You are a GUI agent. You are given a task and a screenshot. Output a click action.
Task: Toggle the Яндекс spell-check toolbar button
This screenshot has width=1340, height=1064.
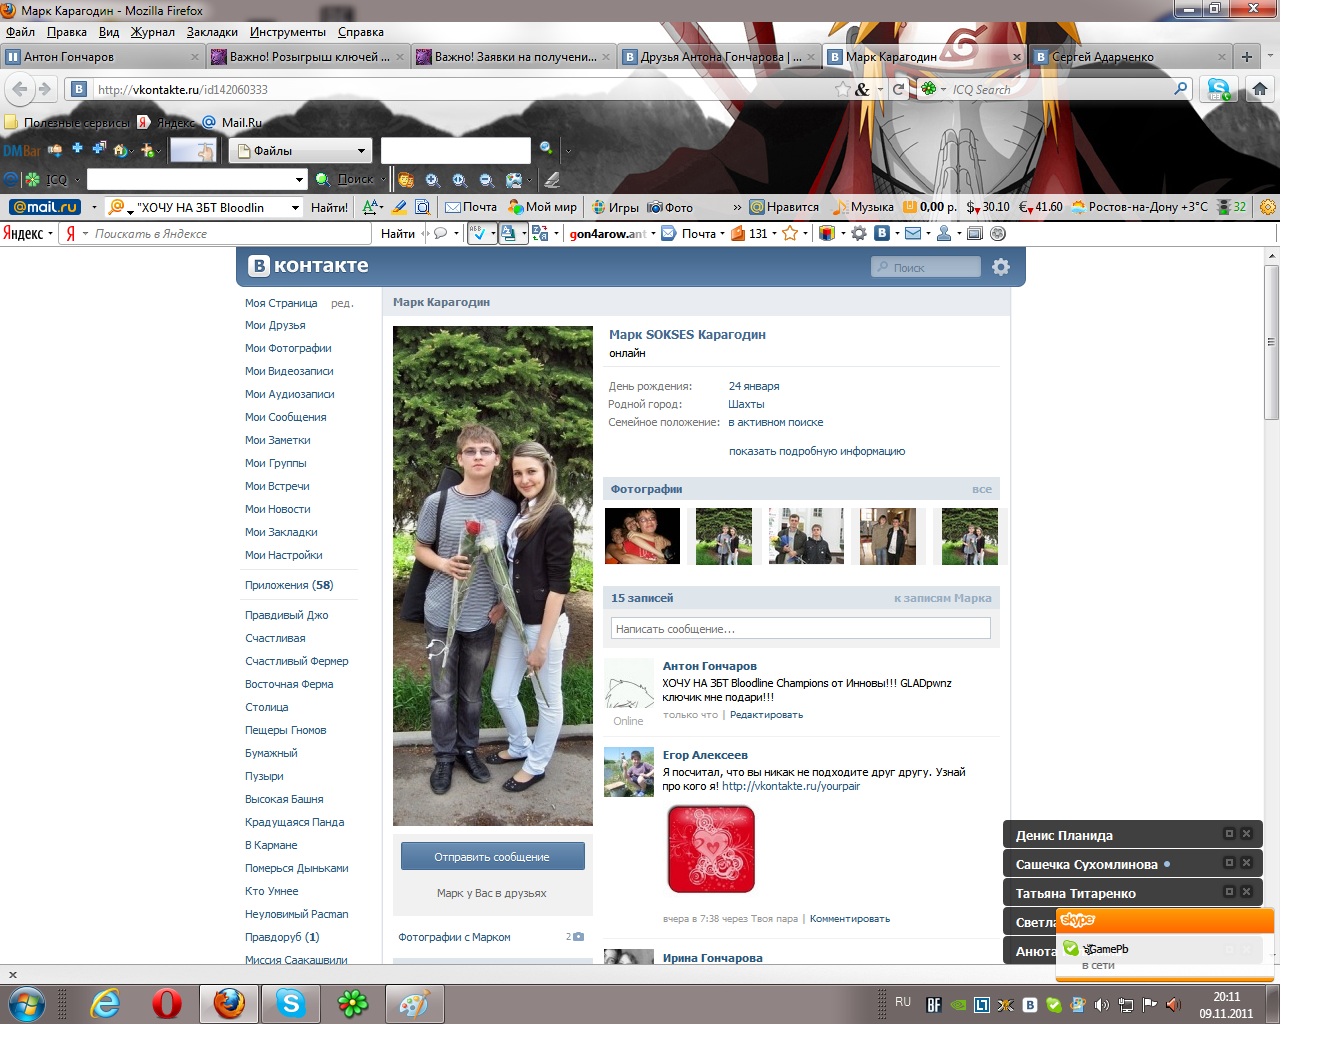(x=477, y=234)
